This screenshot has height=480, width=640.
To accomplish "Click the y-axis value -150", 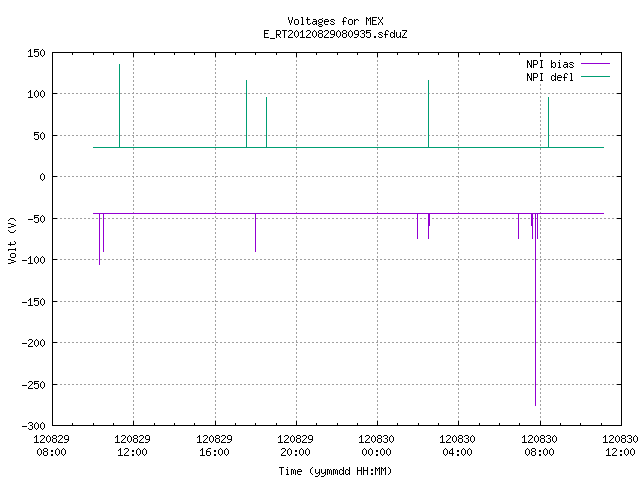I will (33, 302).
